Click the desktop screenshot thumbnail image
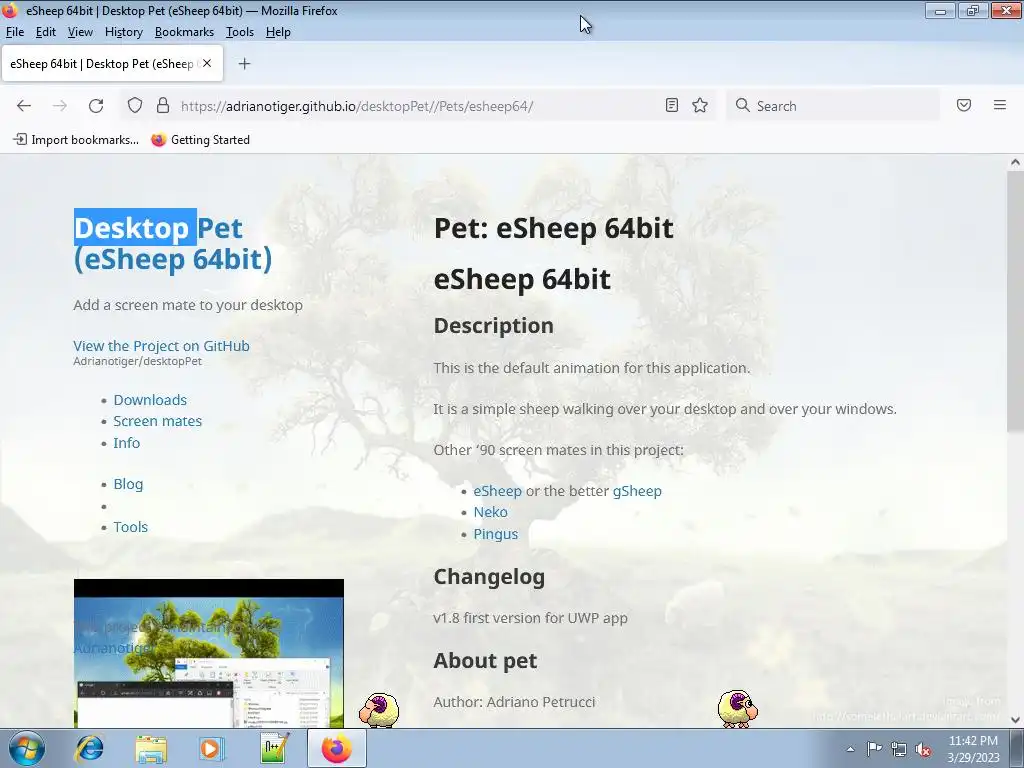Image resolution: width=1024 pixels, height=768 pixels. [x=209, y=653]
